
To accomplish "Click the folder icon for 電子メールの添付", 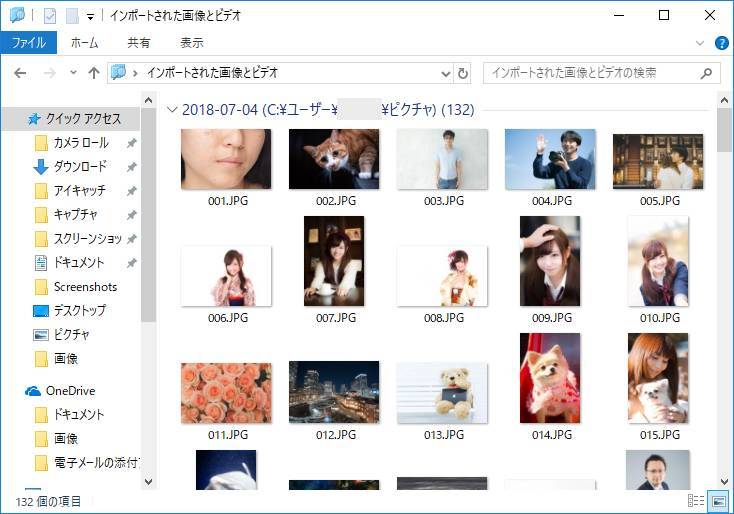I will click(41, 463).
